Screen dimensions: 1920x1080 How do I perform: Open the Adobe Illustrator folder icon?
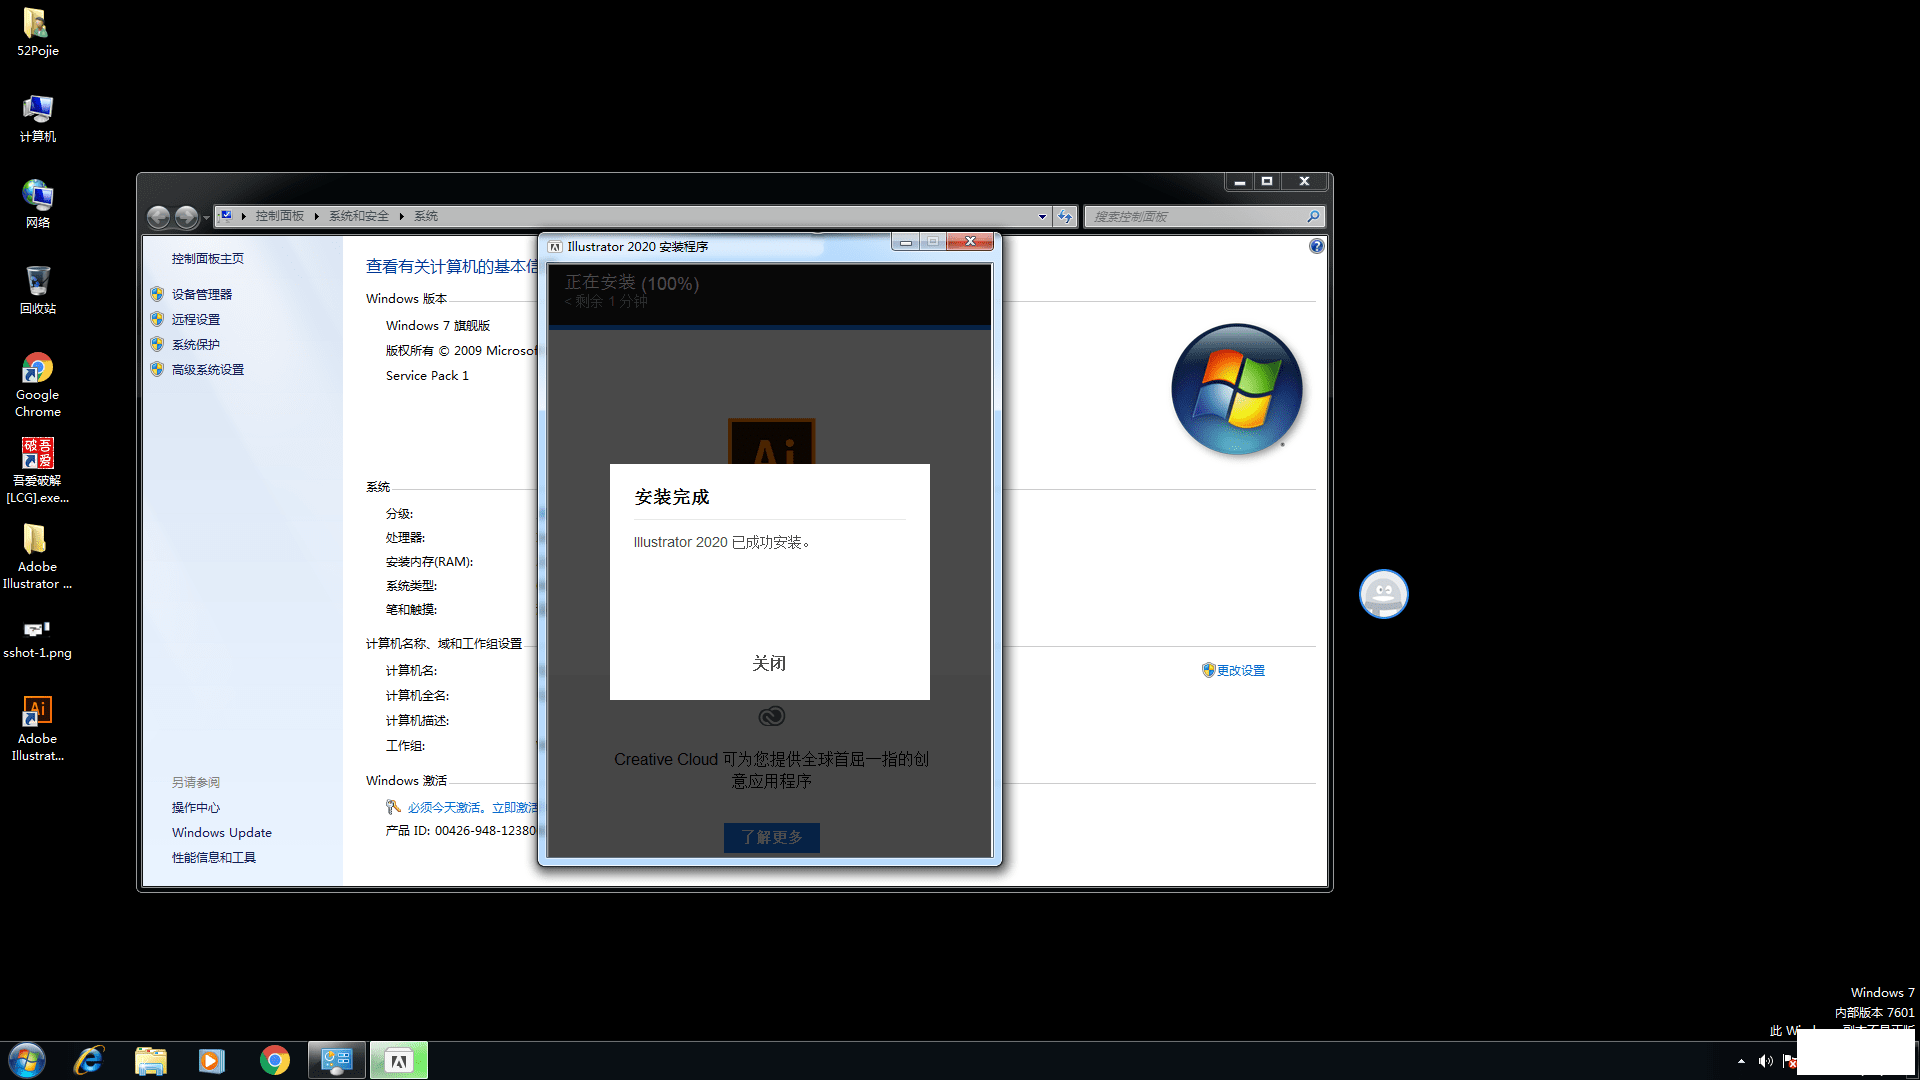pyautogui.click(x=37, y=557)
